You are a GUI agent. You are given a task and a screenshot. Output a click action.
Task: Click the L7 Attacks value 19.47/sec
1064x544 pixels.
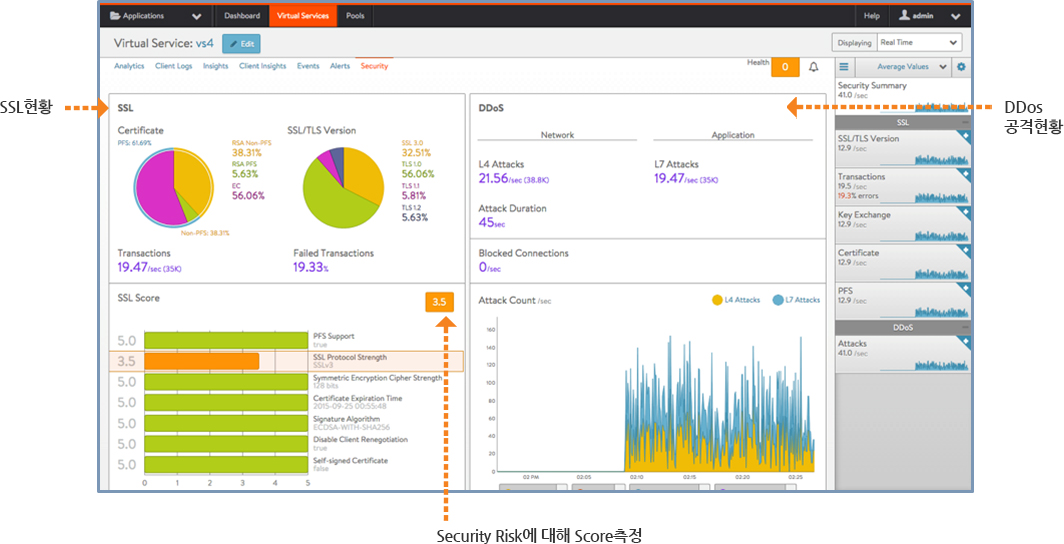pyautogui.click(x=686, y=178)
